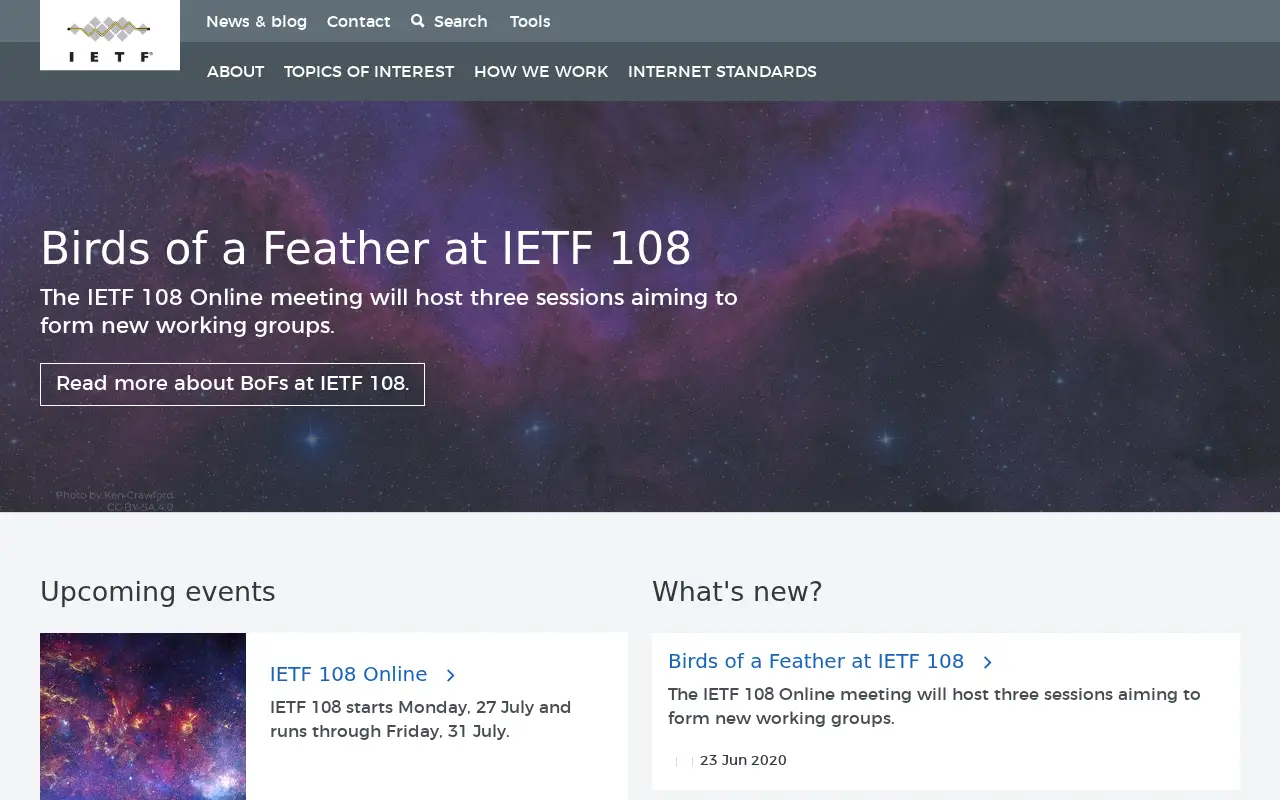1280x800 pixels.
Task: Click the search magnifier icon
Action: coord(418,21)
